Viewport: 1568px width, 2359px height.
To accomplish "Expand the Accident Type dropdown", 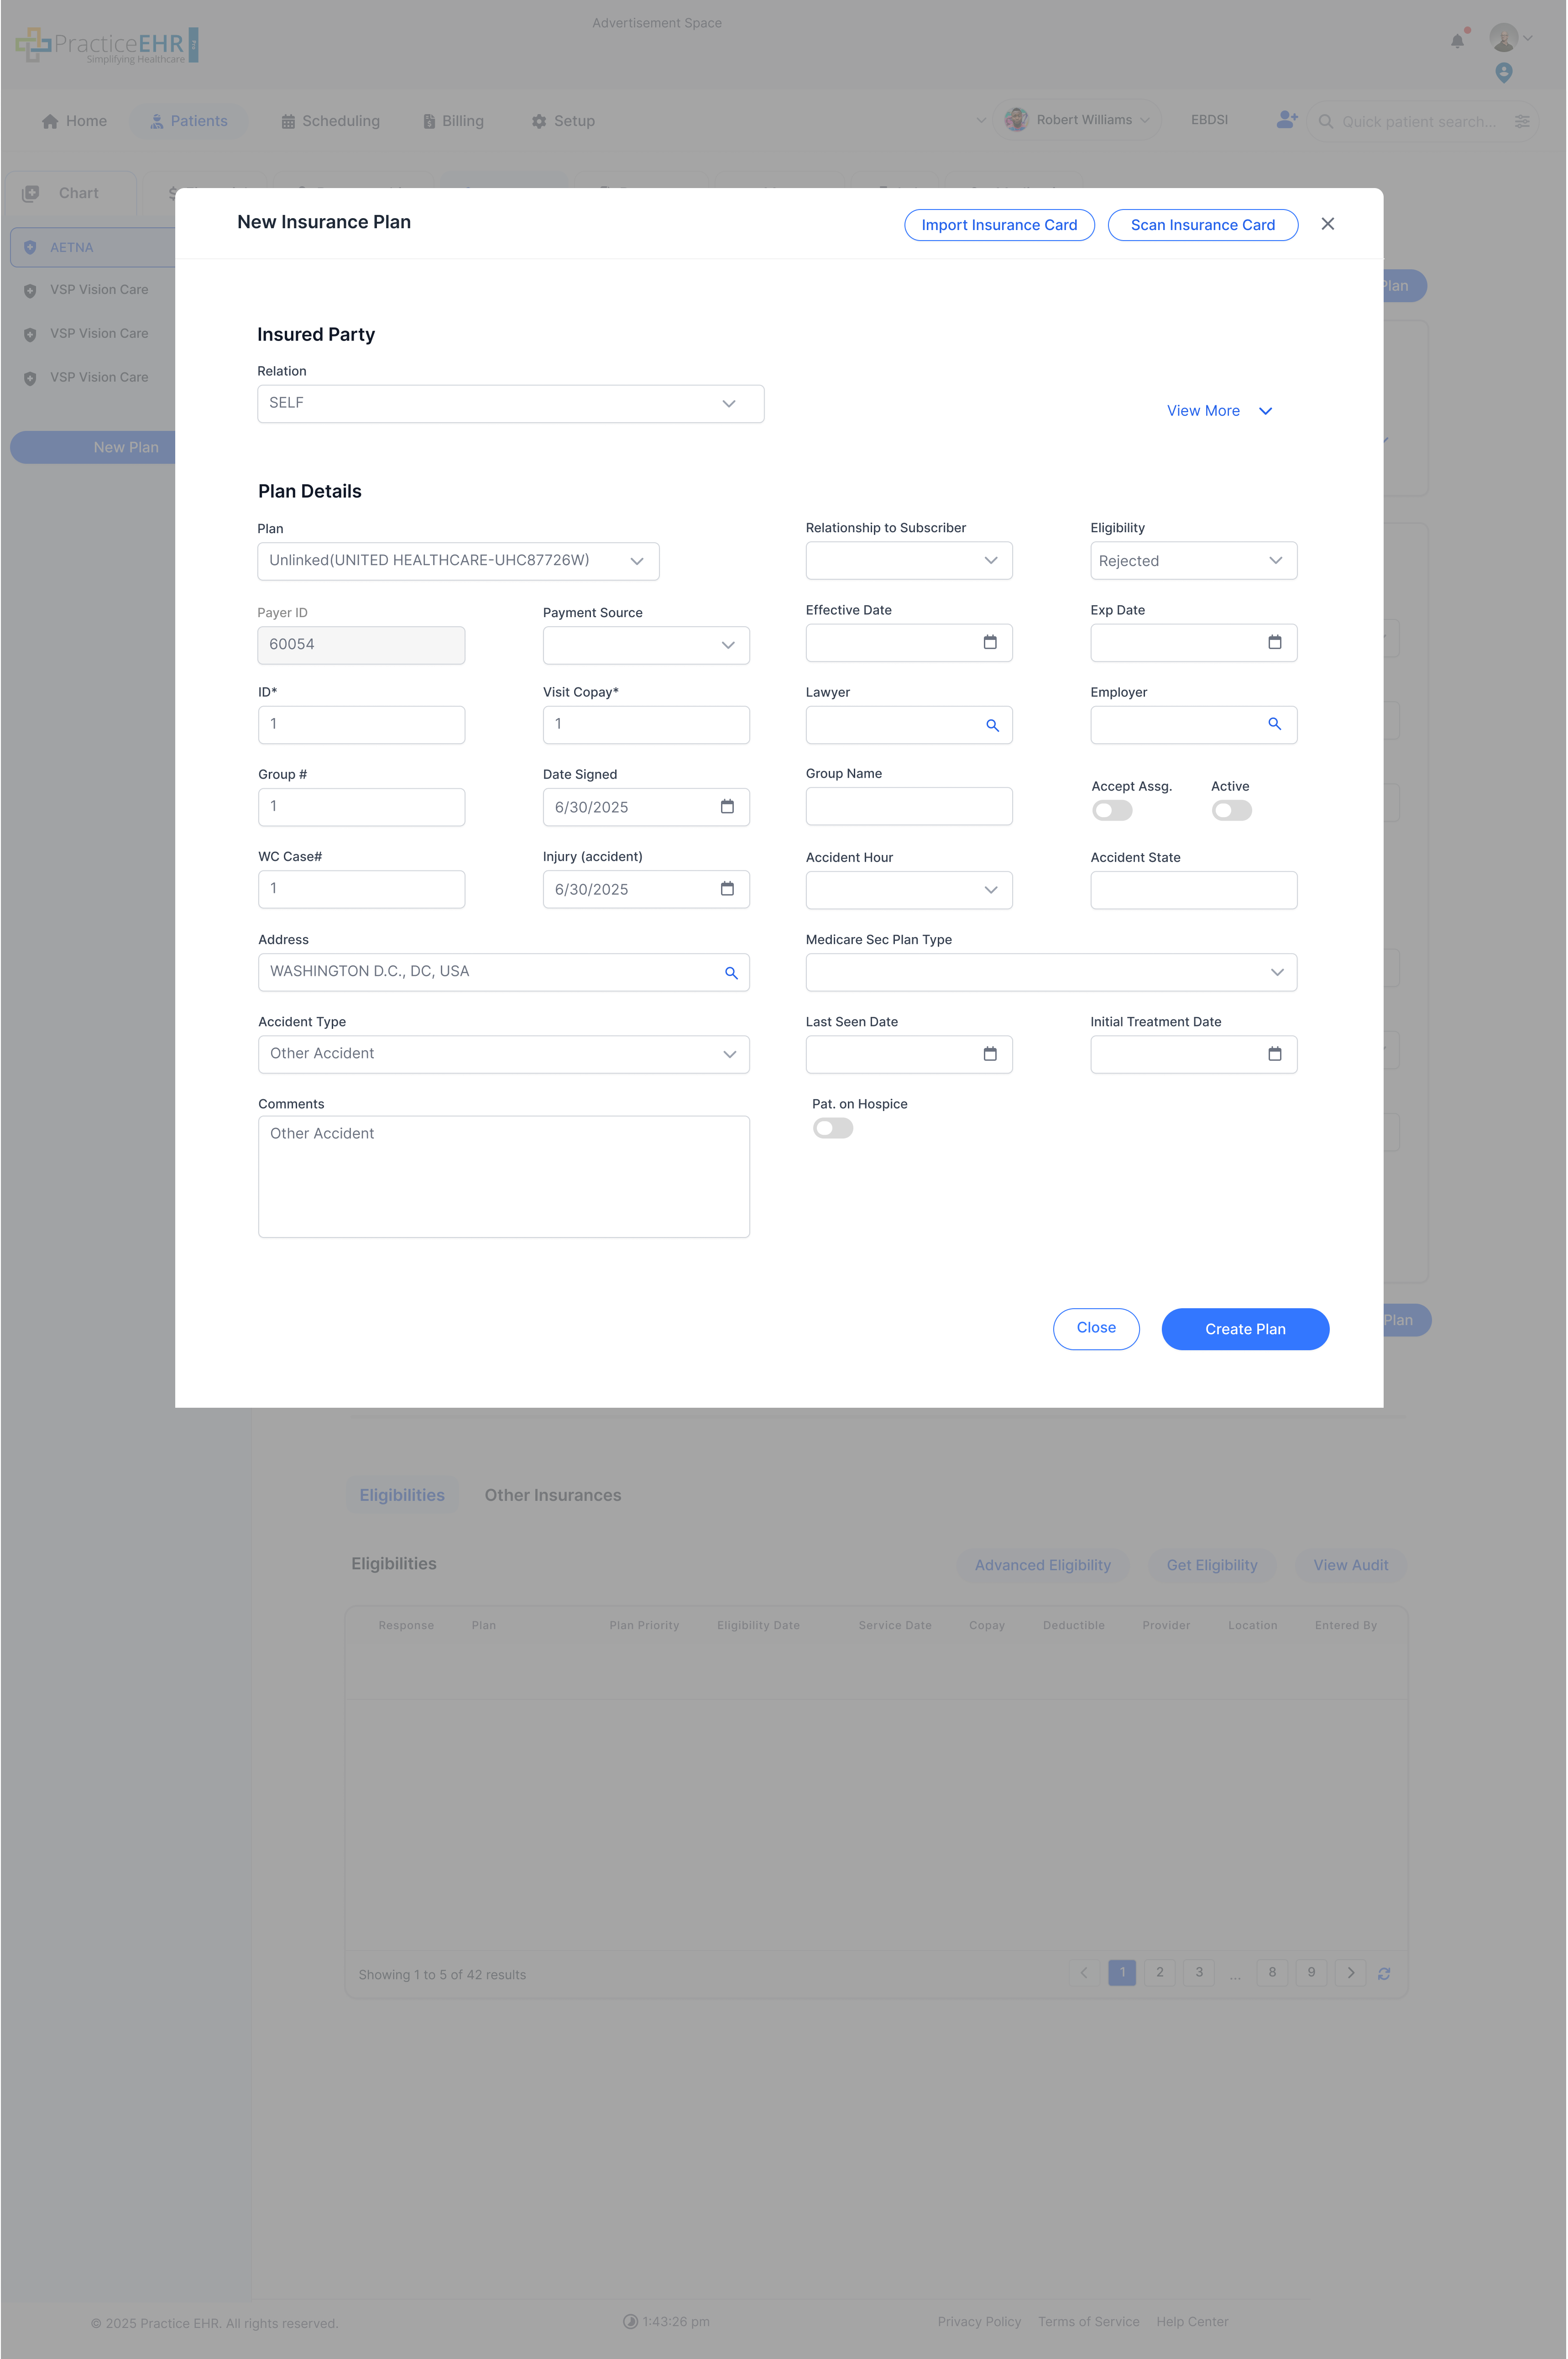I will [x=503, y=1054].
